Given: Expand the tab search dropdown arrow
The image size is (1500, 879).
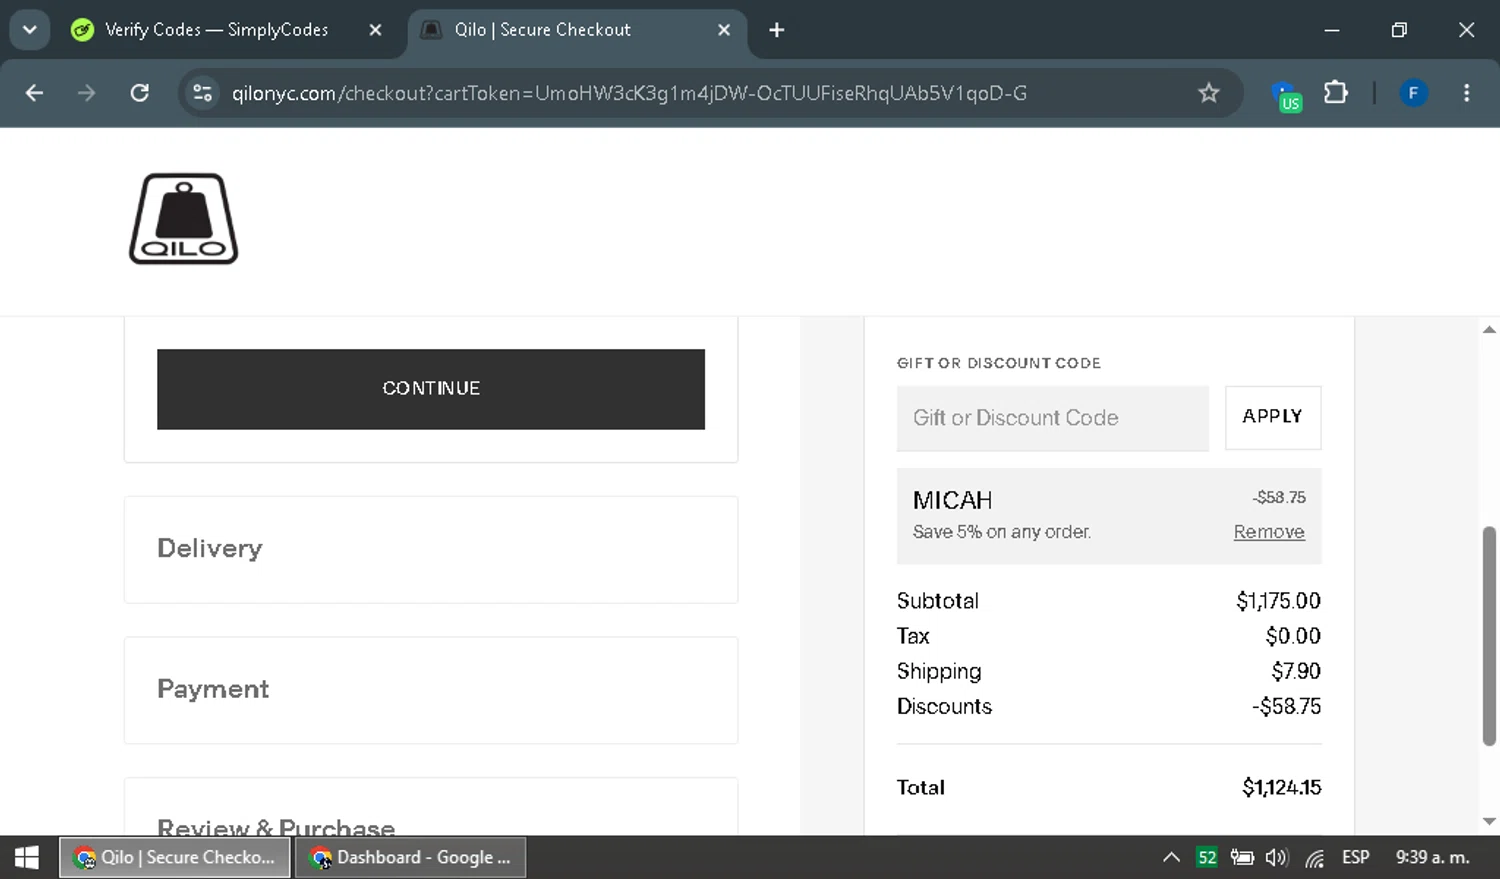Looking at the screenshot, I should [30, 30].
